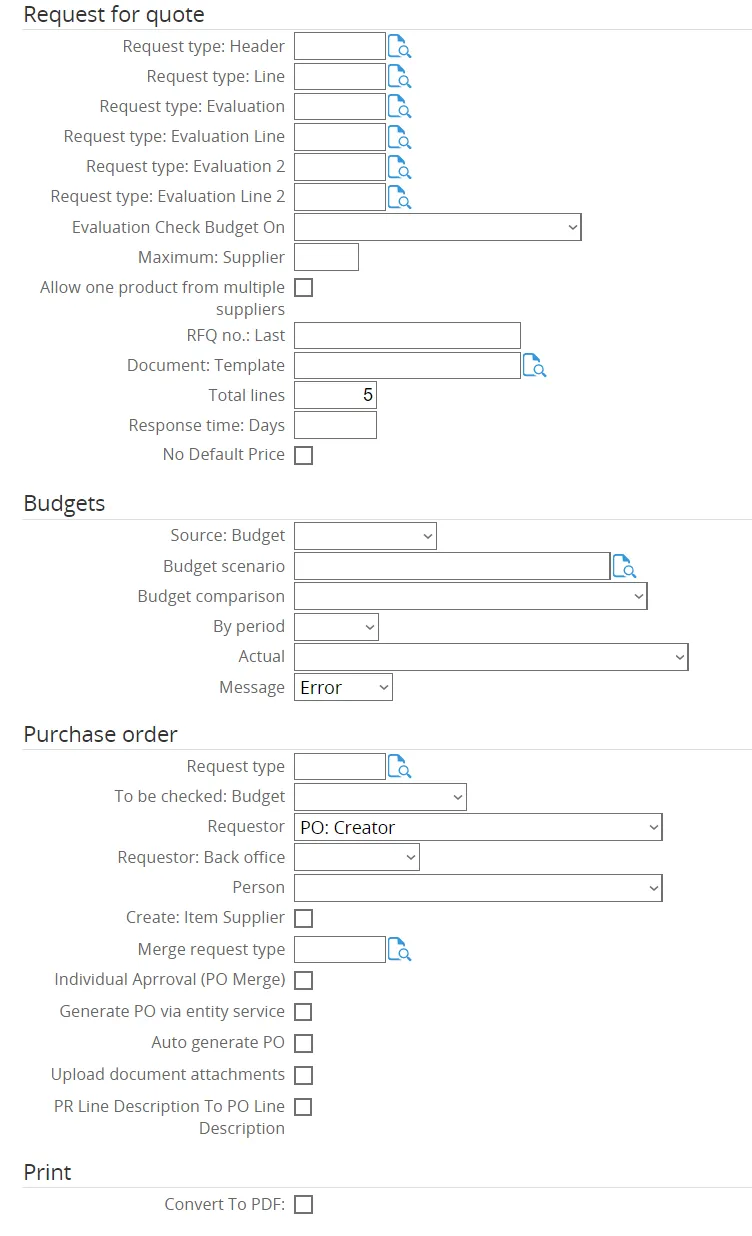Image resolution: width=752 pixels, height=1236 pixels.
Task: Open the Message dropdown showing Error
Action: [x=343, y=688]
